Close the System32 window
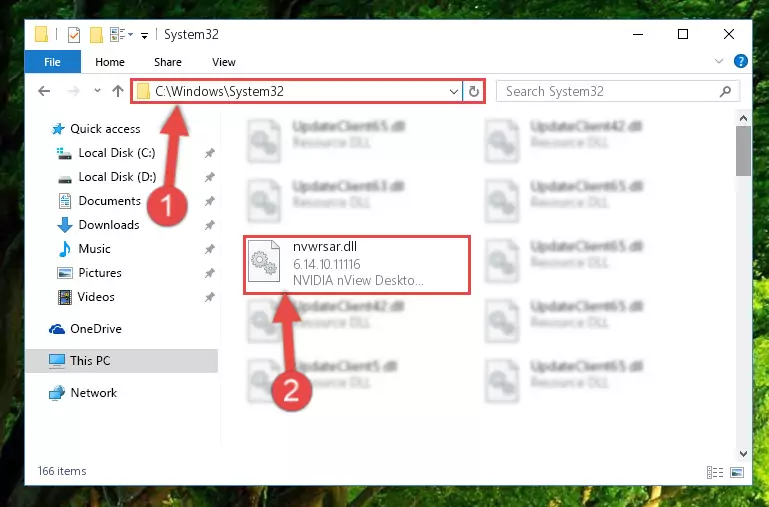 (729, 34)
